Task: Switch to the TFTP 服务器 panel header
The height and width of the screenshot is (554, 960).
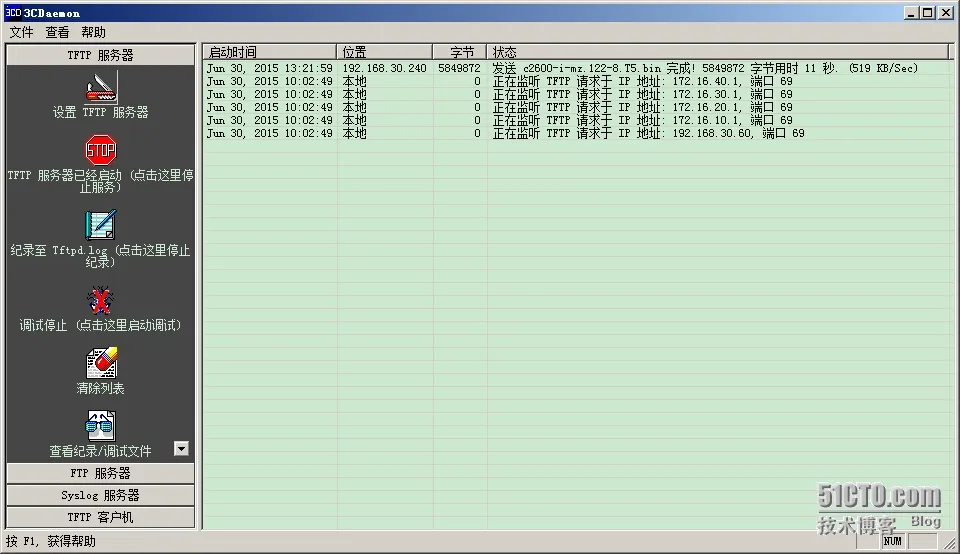Action: pos(100,55)
